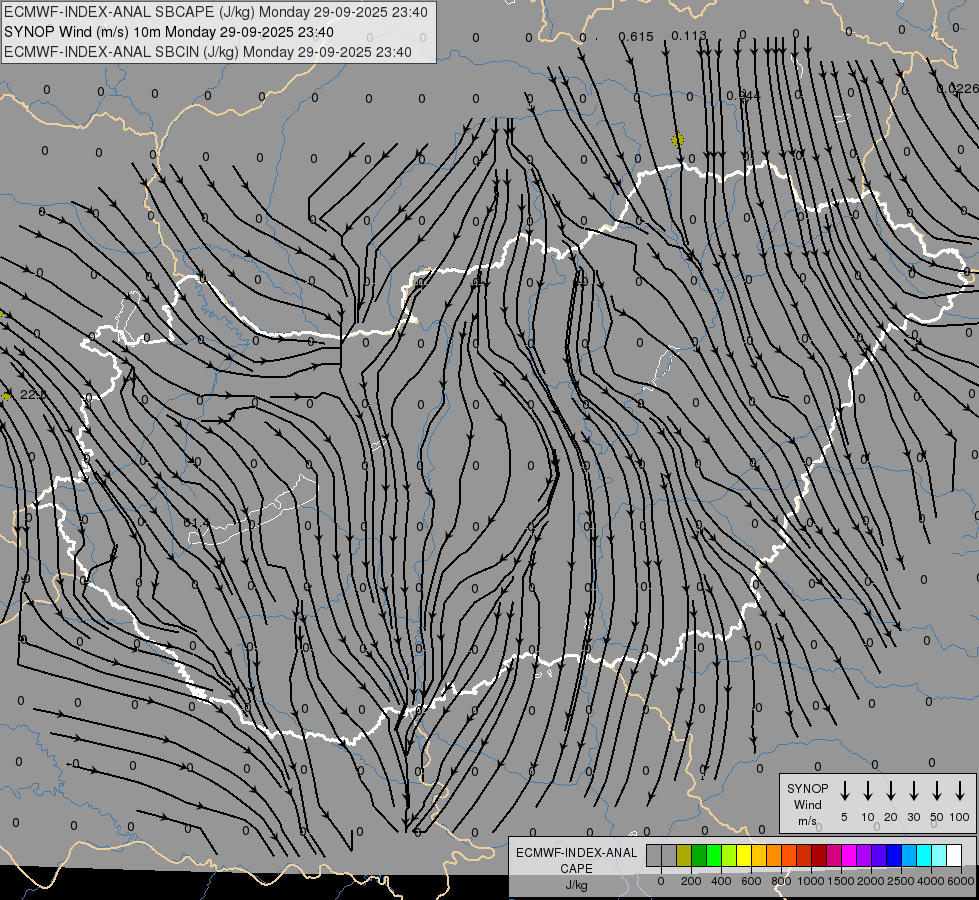Click the SBCAPE header line
Viewport: 979px width, 900px height.
(x=216, y=12)
